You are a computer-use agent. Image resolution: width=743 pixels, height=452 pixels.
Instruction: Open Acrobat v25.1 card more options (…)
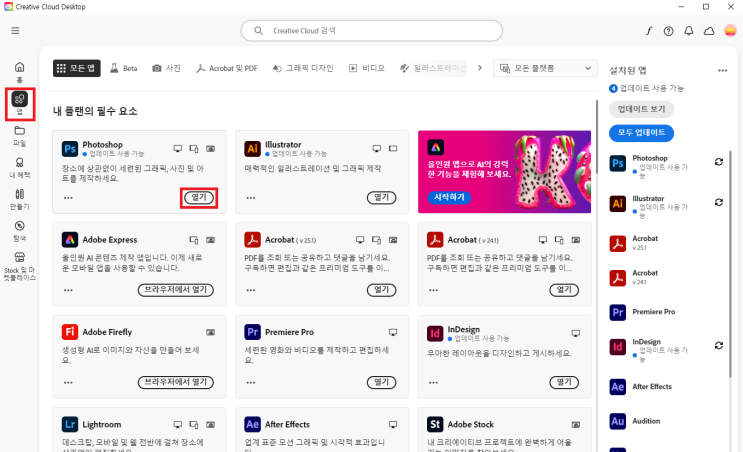pos(251,290)
